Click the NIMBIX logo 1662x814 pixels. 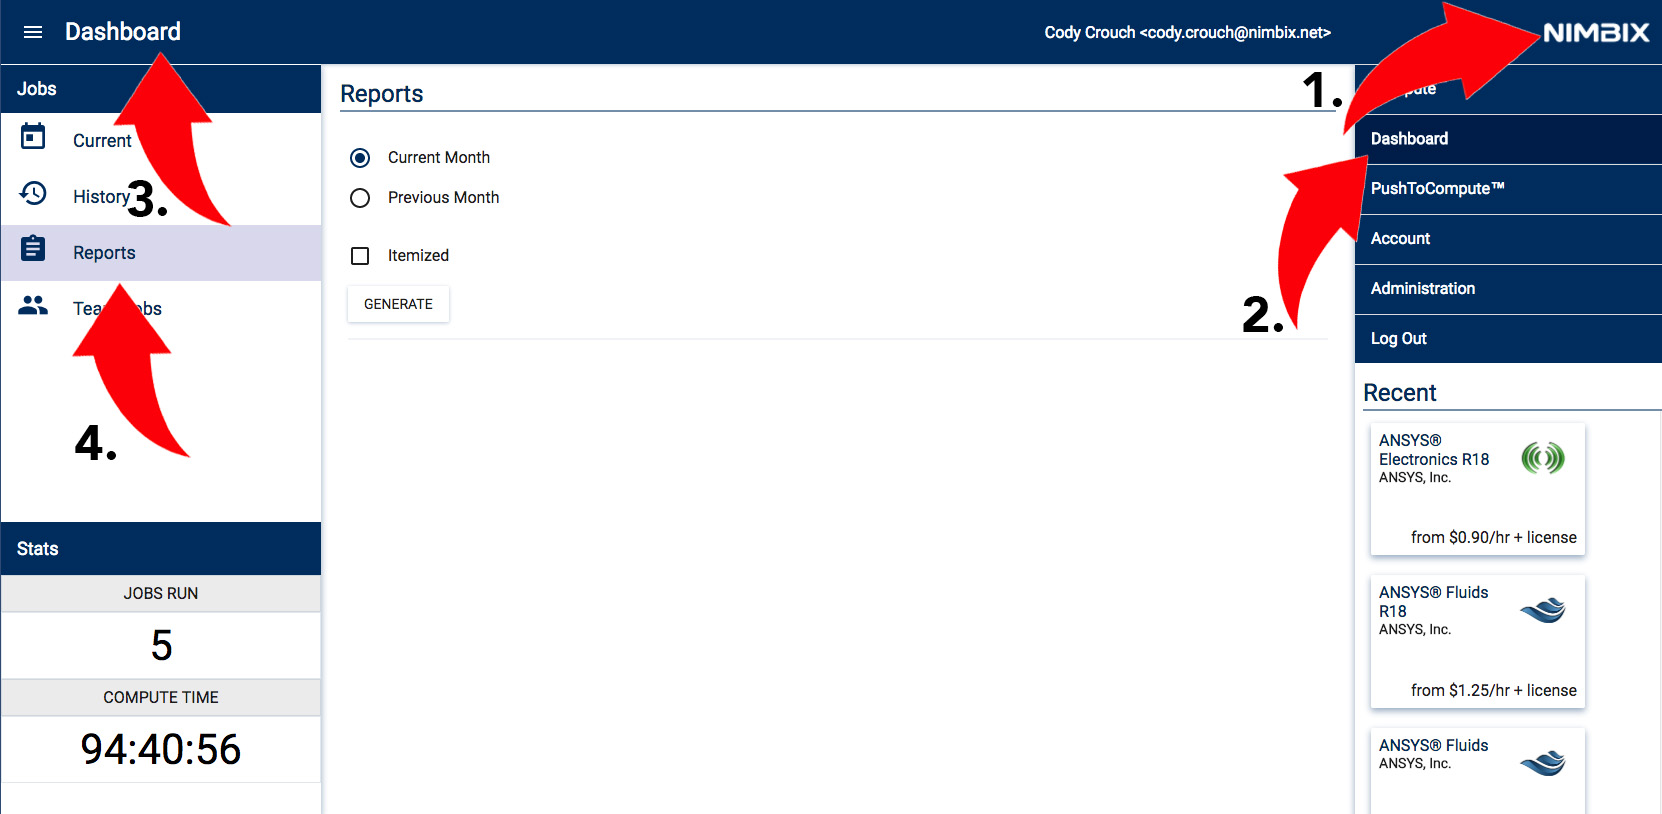coord(1596,33)
